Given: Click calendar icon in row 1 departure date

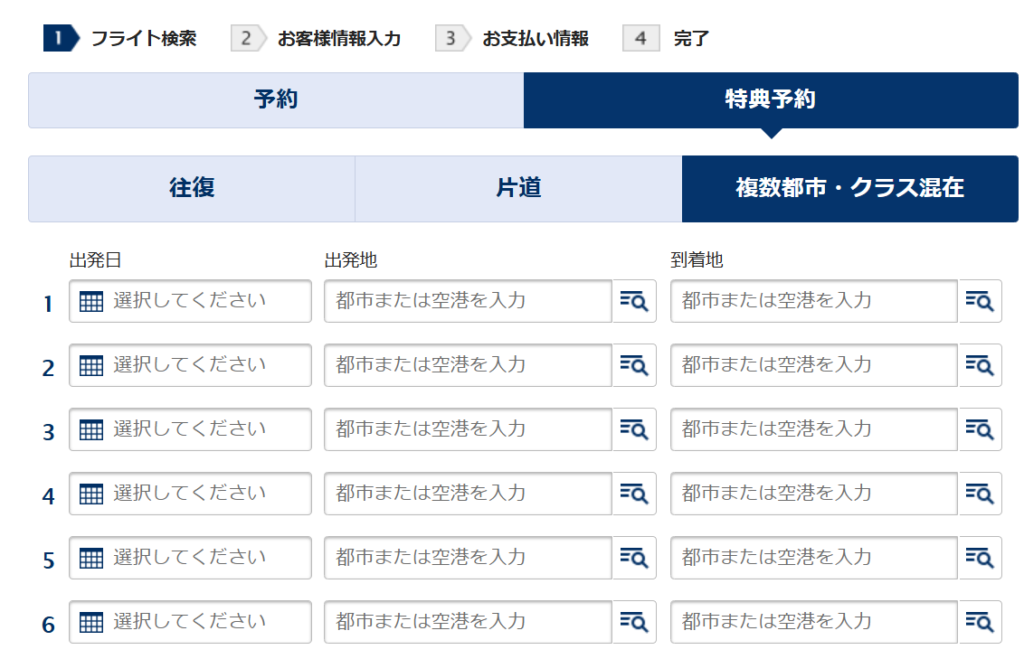Looking at the screenshot, I should 91,301.
